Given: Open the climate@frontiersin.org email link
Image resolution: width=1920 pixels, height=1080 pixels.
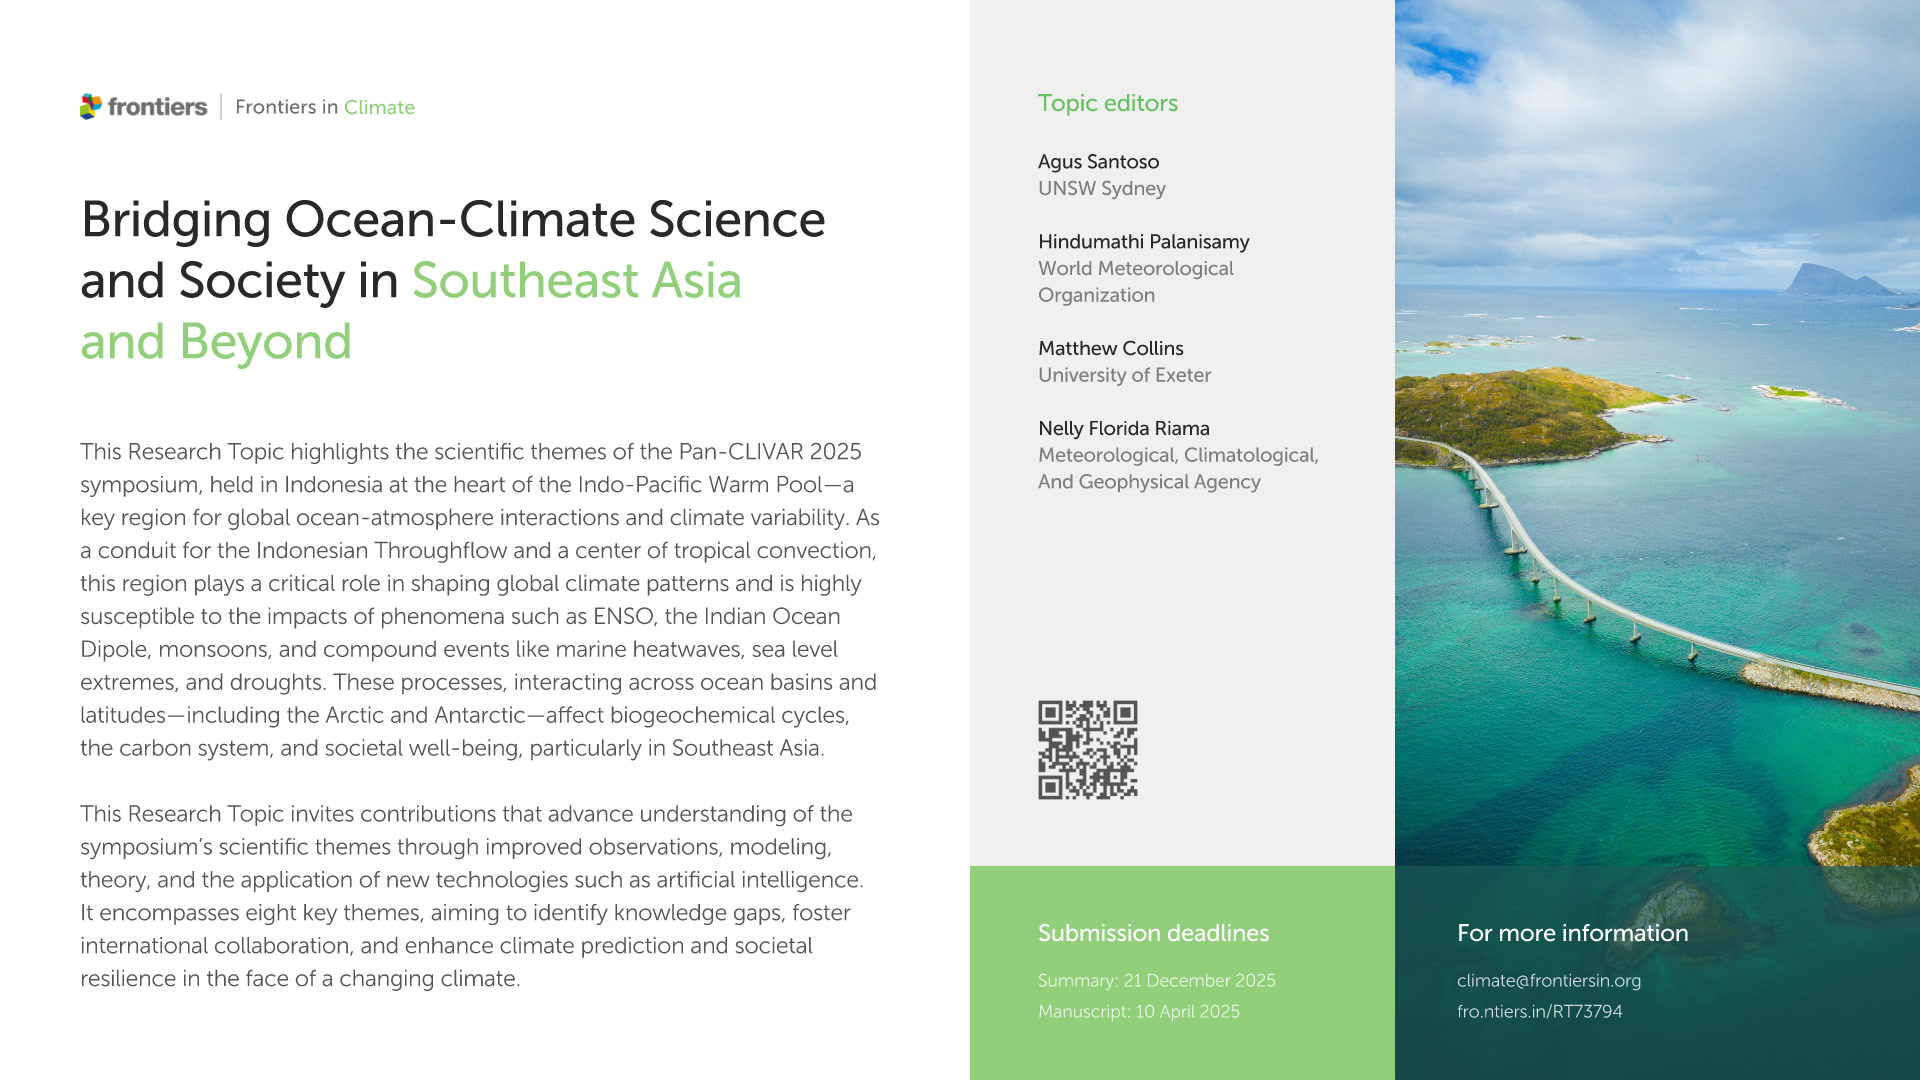Looking at the screenshot, I should 1548,980.
